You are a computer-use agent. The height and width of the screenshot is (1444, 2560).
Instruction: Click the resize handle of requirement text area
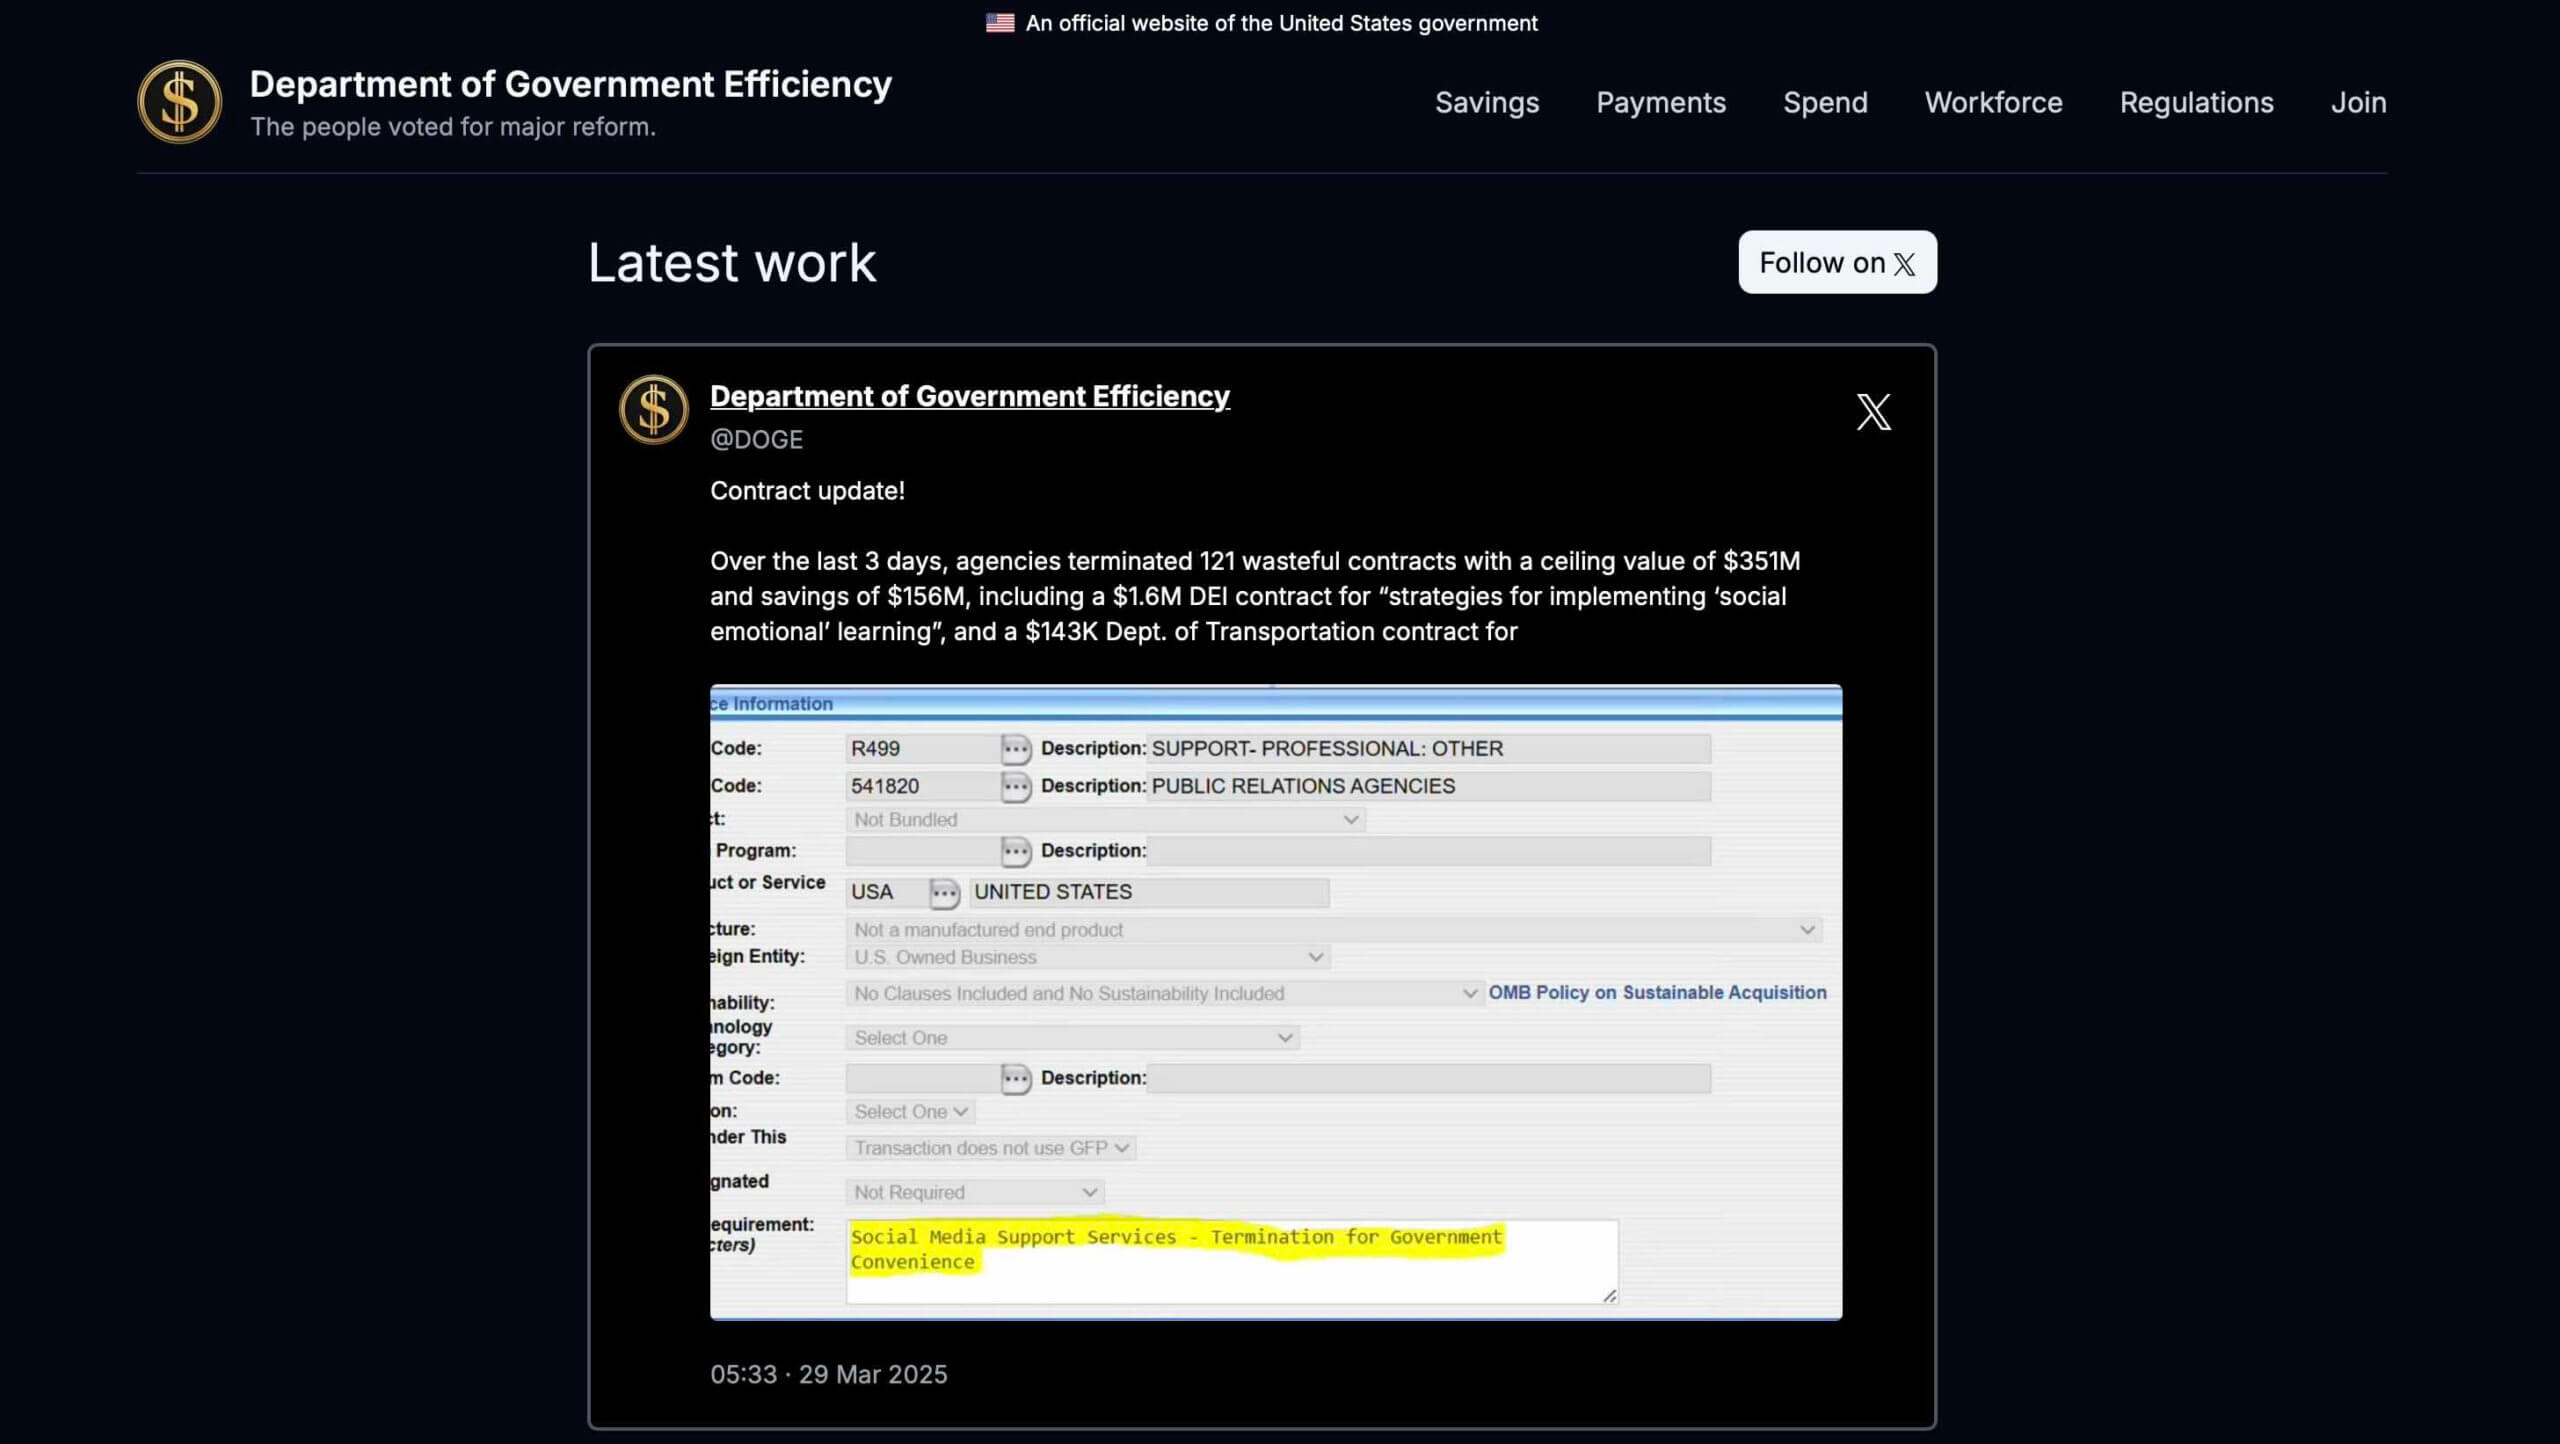1609,1295
